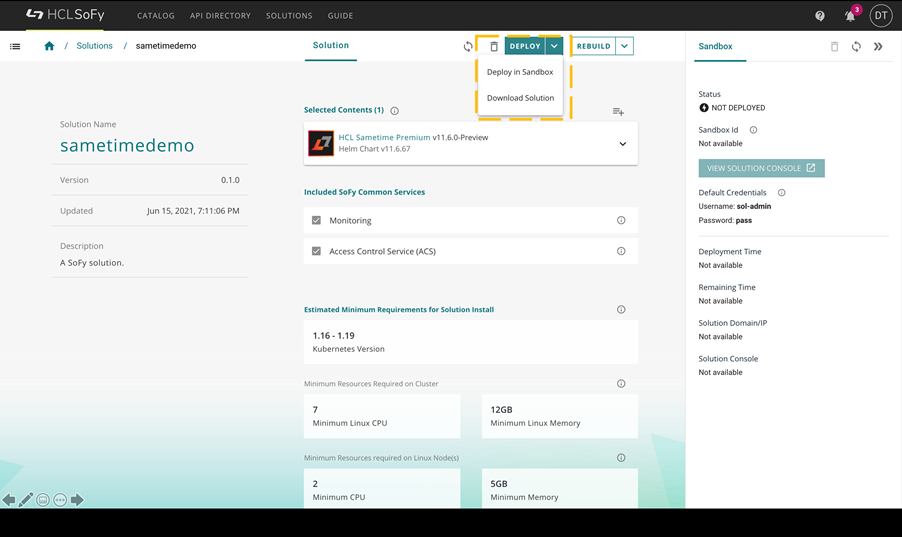Open the API DIRECTORY nav item
Image resolution: width=902 pixels, height=537 pixels.
(220, 16)
